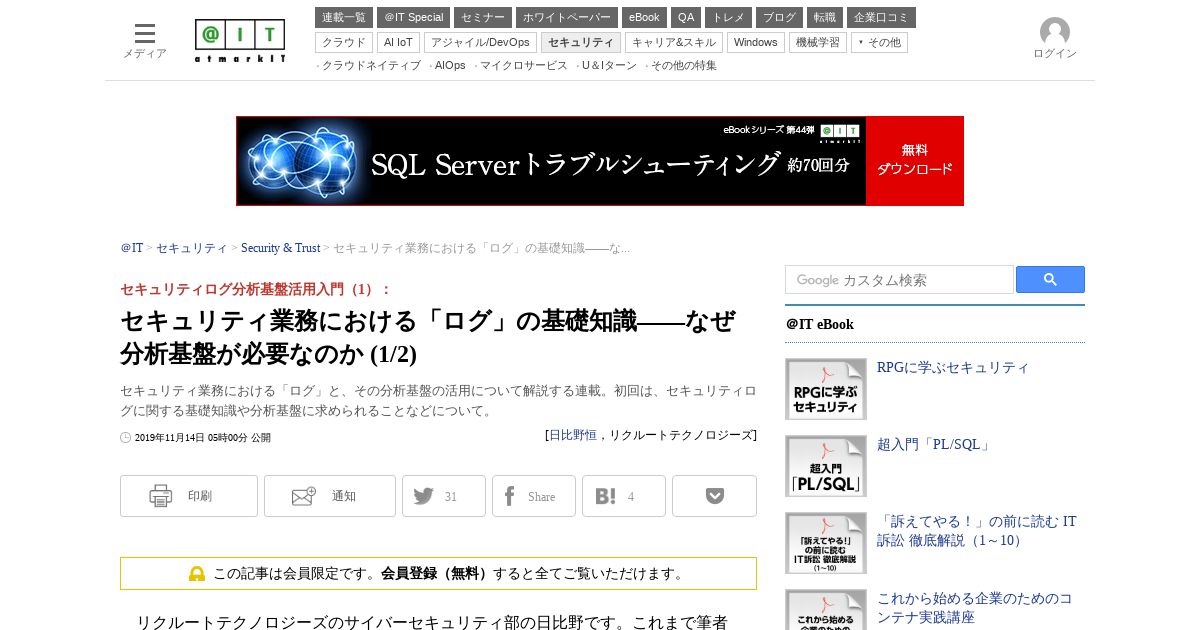Select the キャリア&スキル category
Viewport: 1200px width, 630px height.
click(674, 42)
